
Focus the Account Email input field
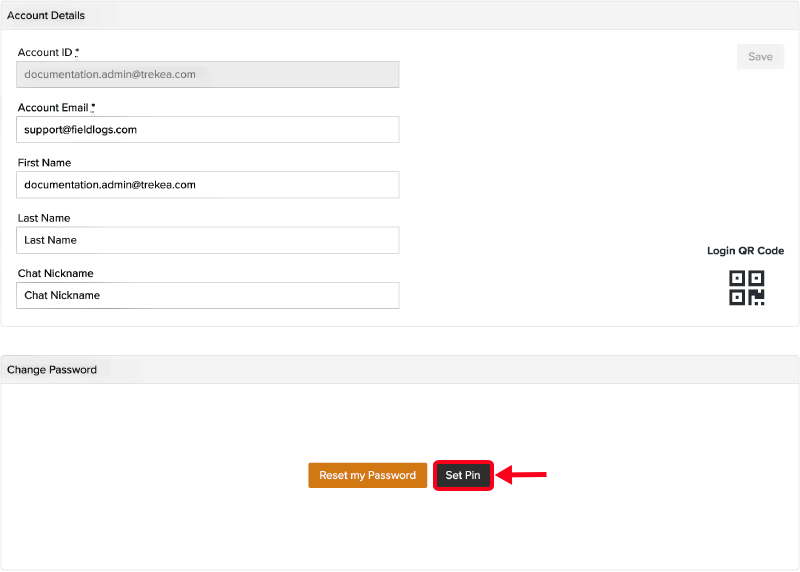click(x=208, y=130)
